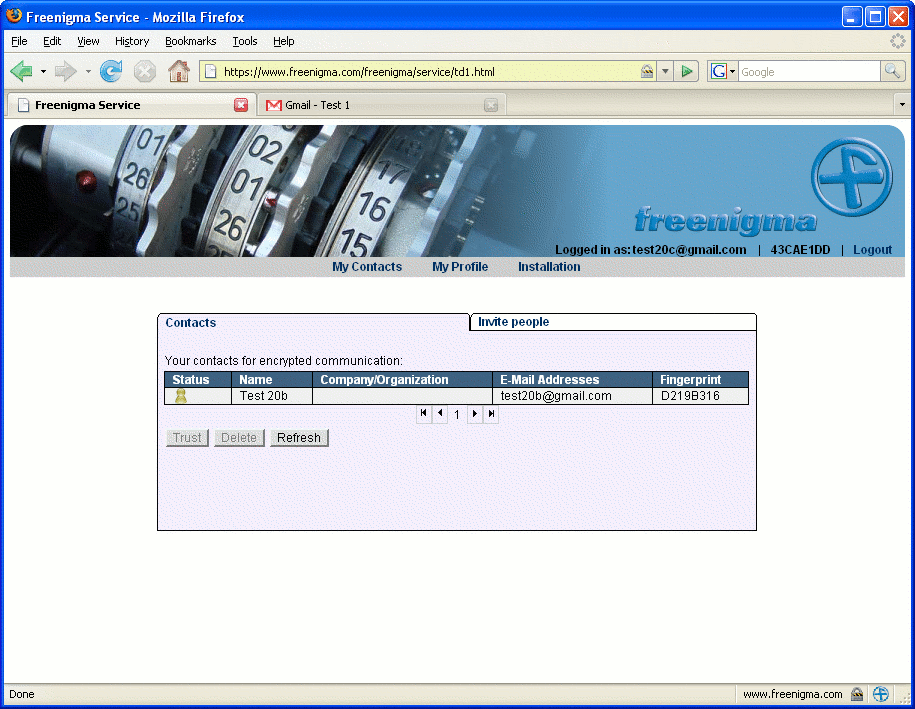Click the URL address field
The height and width of the screenshot is (709, 915).
click(x=429, y=72)
